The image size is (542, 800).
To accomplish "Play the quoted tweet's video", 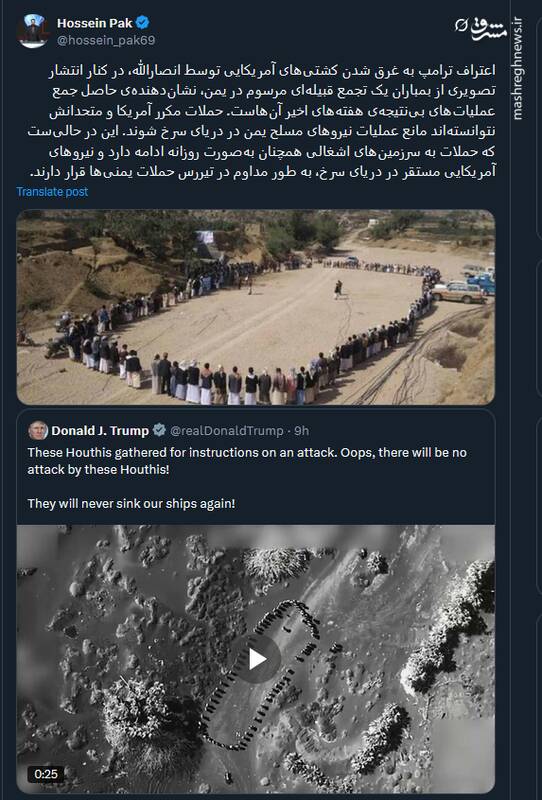I will tap(257, 660).
